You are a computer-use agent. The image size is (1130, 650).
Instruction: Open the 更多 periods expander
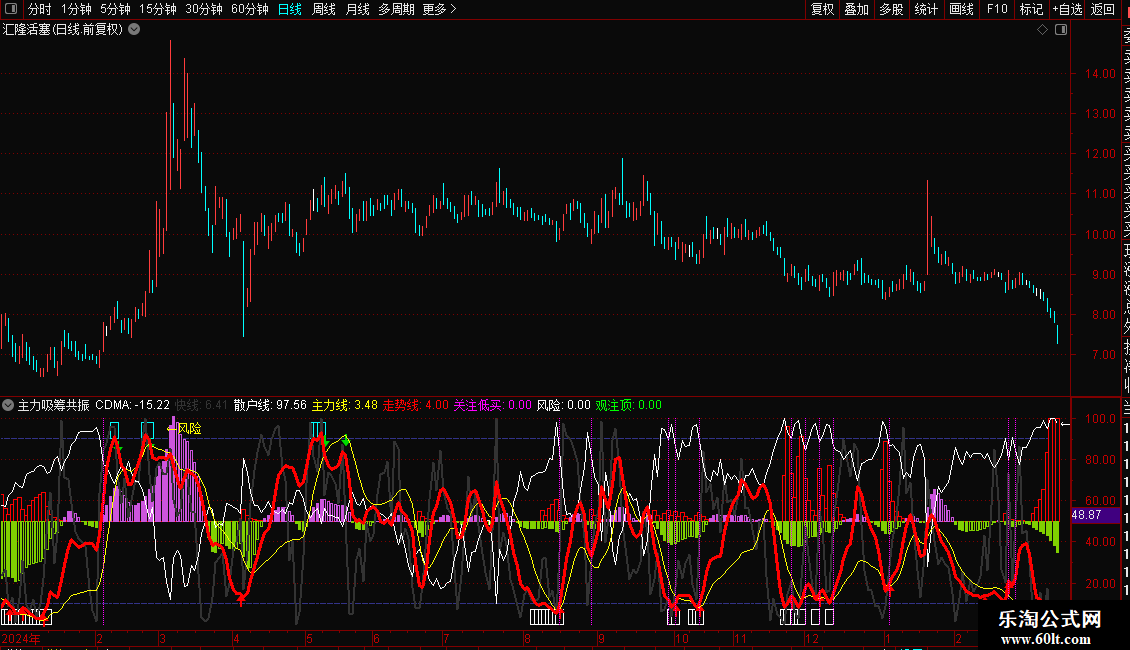coord(439,9)
